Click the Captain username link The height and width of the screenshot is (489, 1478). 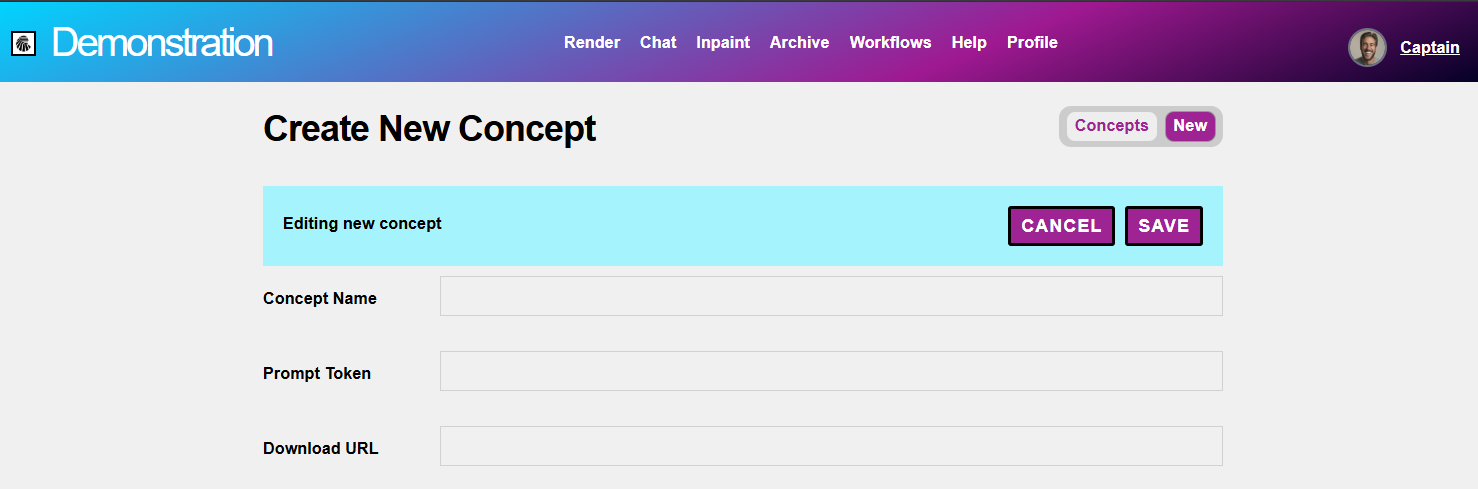1429,47
